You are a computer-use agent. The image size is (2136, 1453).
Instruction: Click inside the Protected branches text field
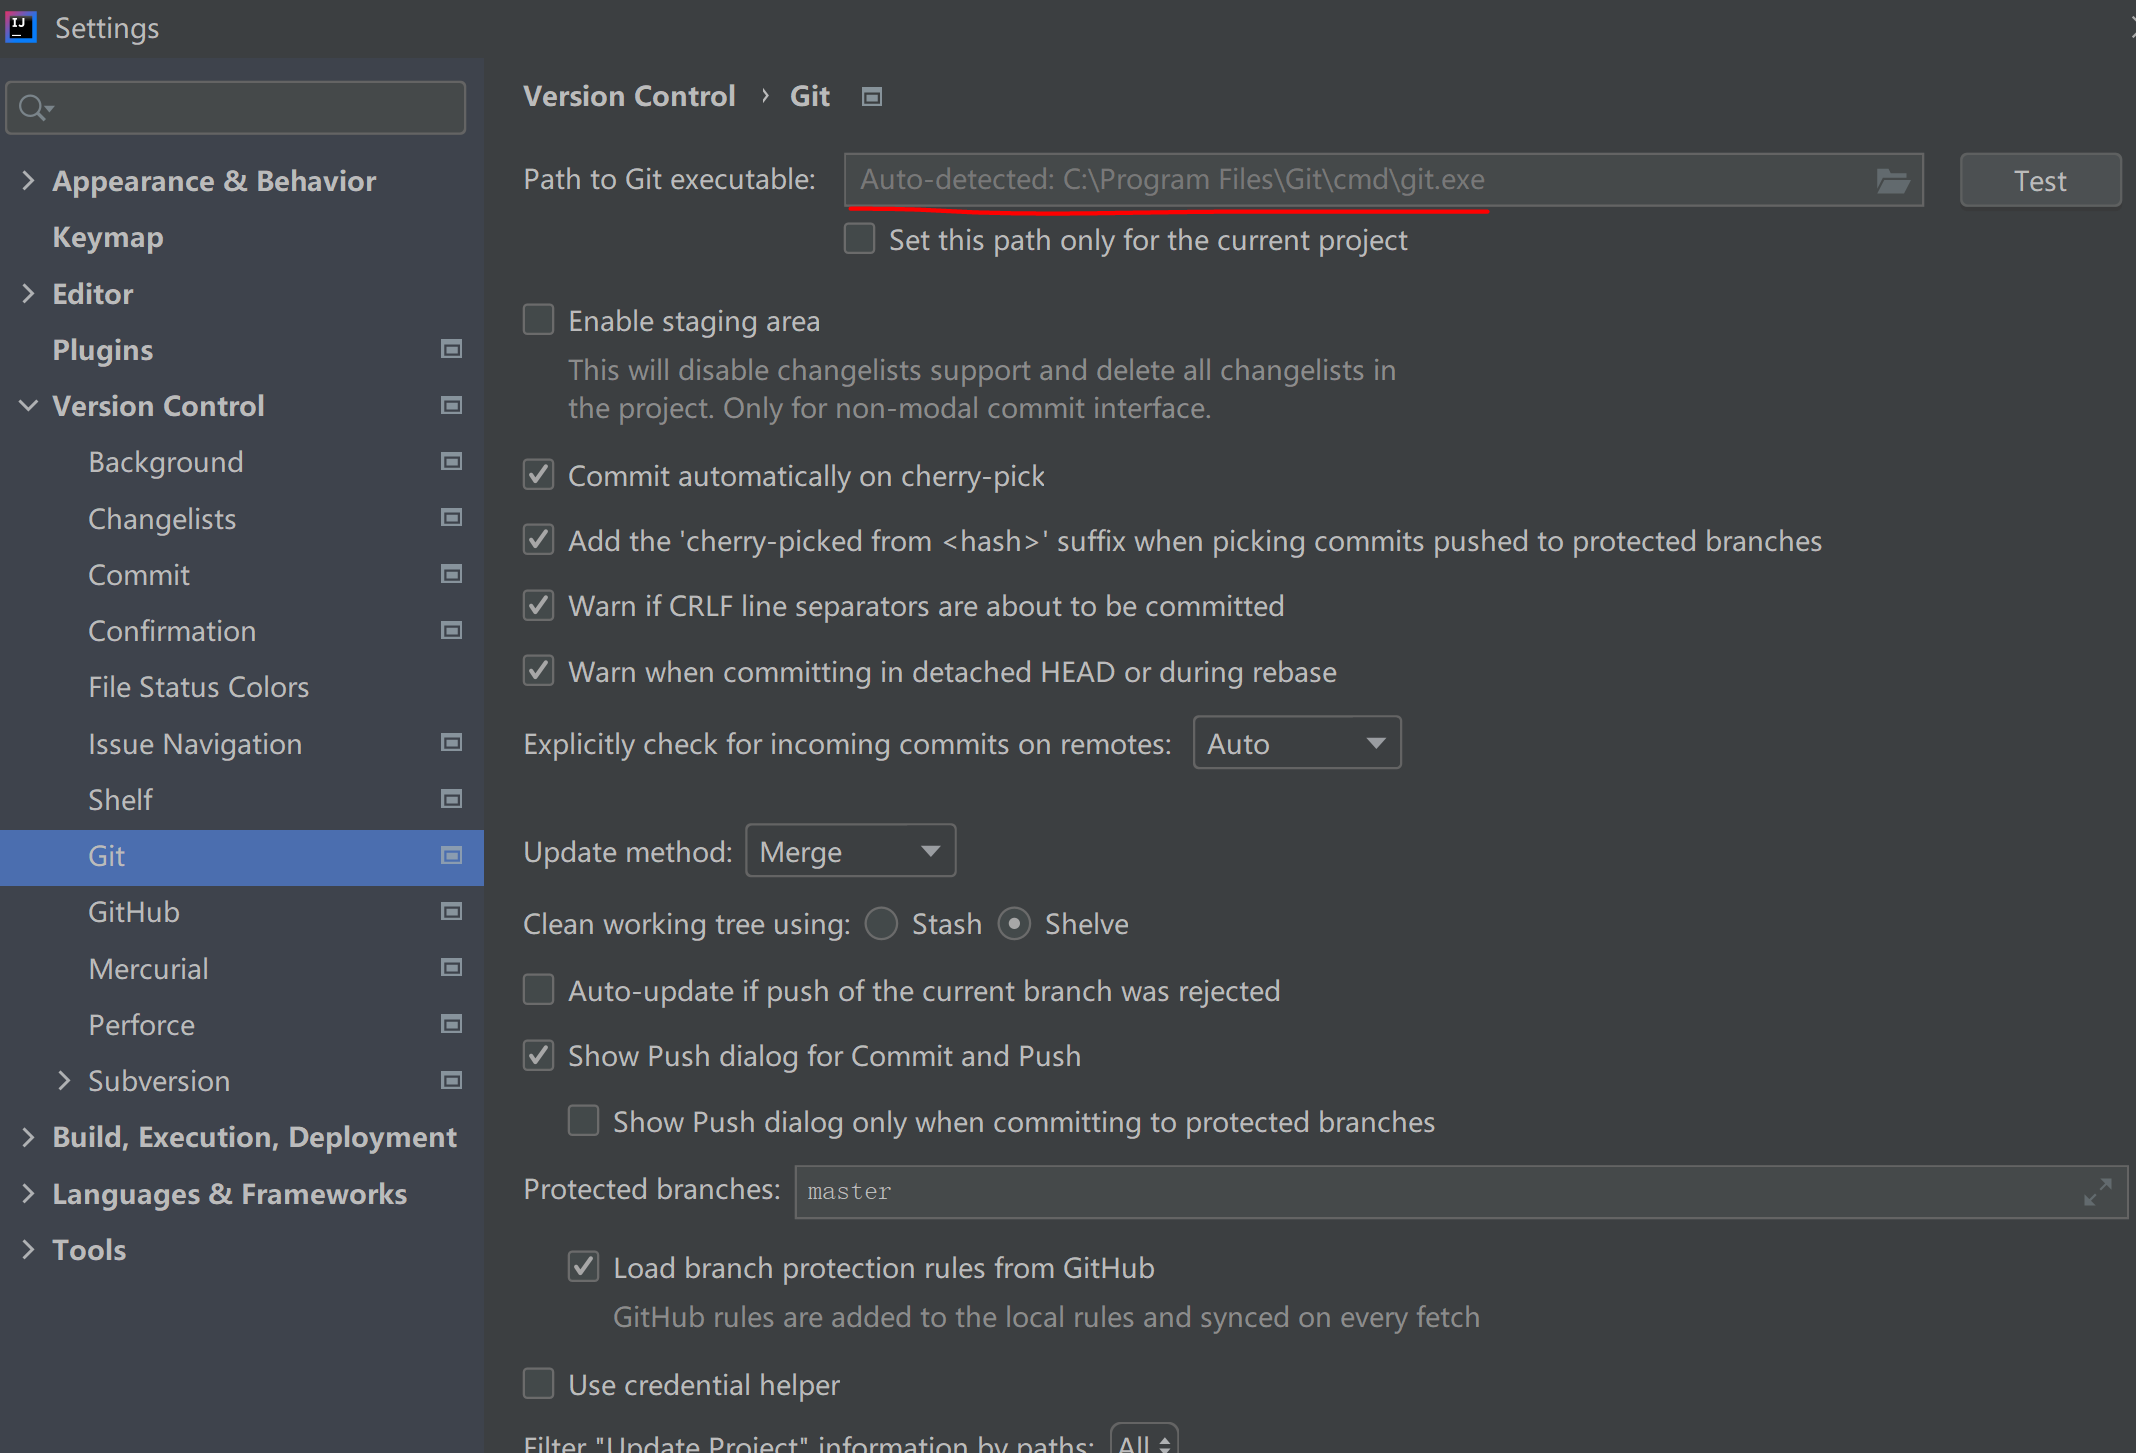(1400, 1192)
